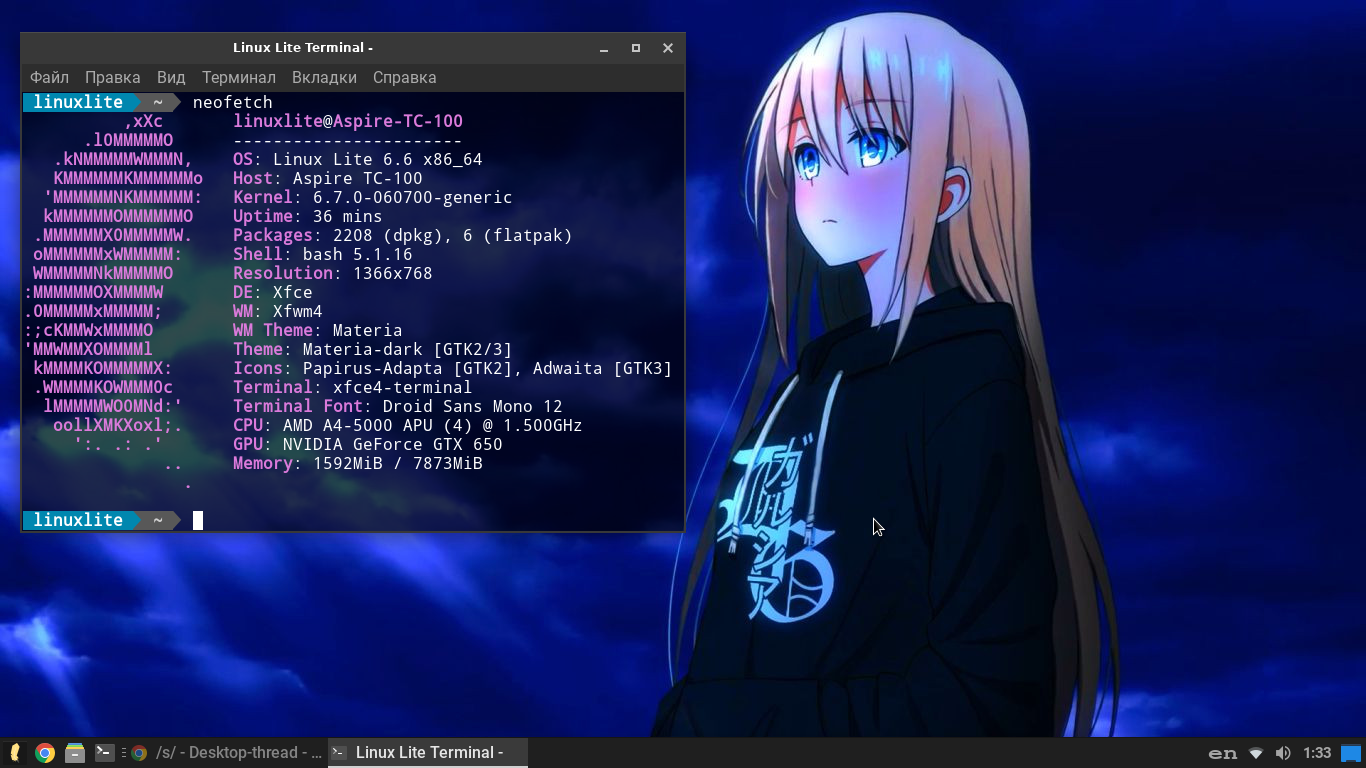1366x768 pixels.
Task: Click the 'Resolution: 1366x768' line
Action: pyautogui.click(x=333, y=273)
